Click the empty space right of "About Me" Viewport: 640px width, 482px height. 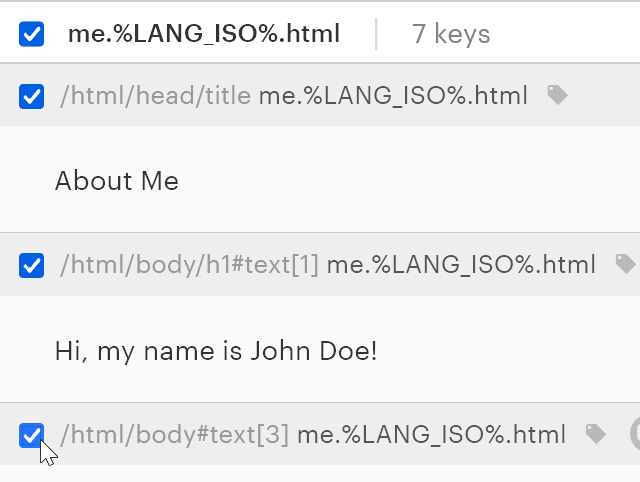pos(420,181)
